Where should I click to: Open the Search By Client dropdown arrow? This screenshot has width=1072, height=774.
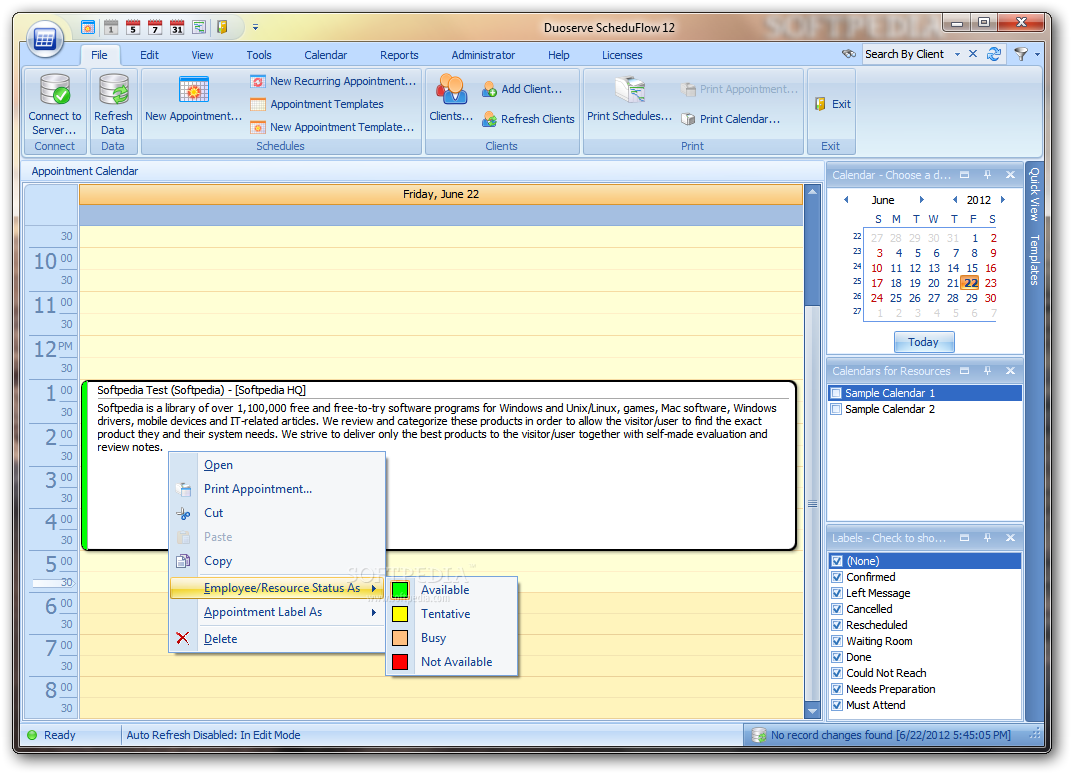pyautogui.click(x=957, y=54)
